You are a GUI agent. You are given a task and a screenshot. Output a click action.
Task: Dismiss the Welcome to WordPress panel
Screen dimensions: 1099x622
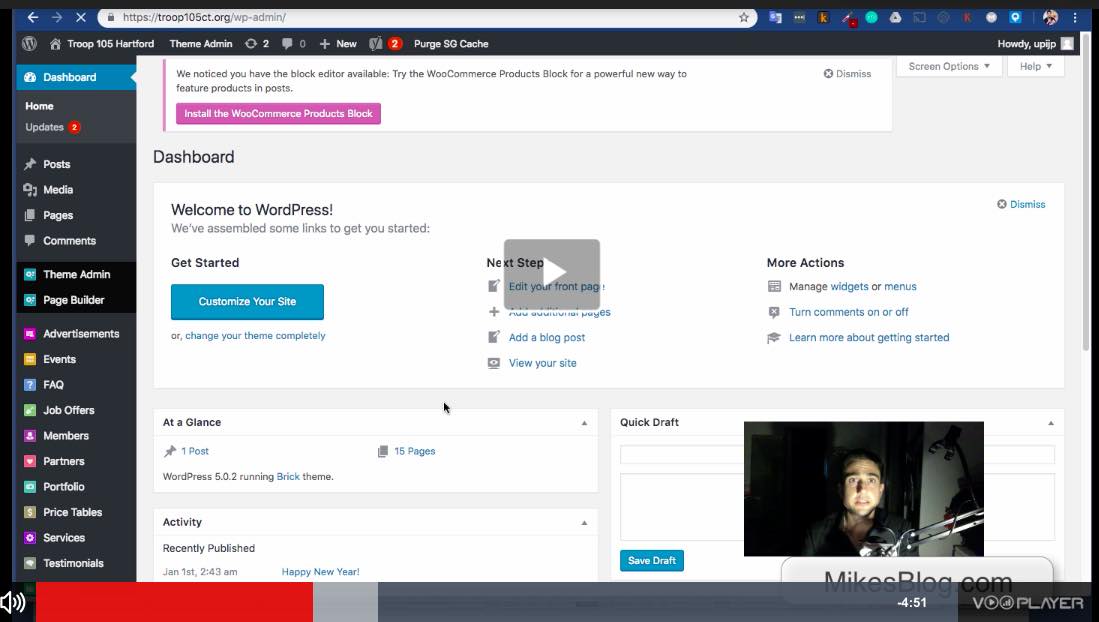click(1020, 204)
